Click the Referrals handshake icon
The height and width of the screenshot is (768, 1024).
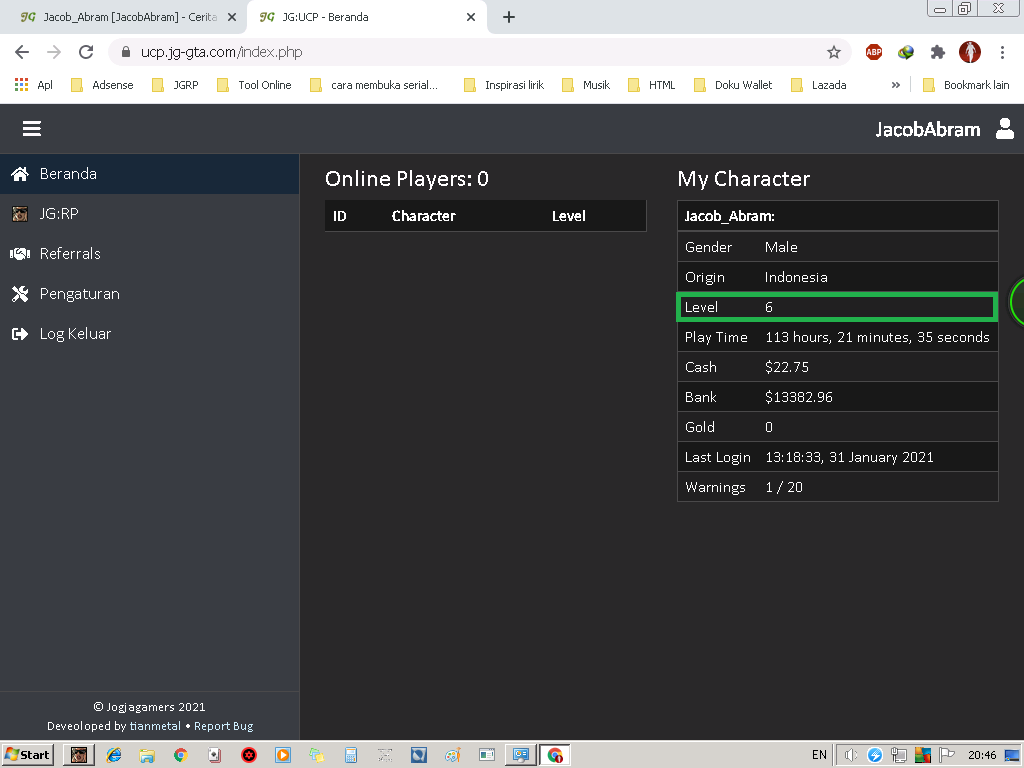(x=20, y=253)
